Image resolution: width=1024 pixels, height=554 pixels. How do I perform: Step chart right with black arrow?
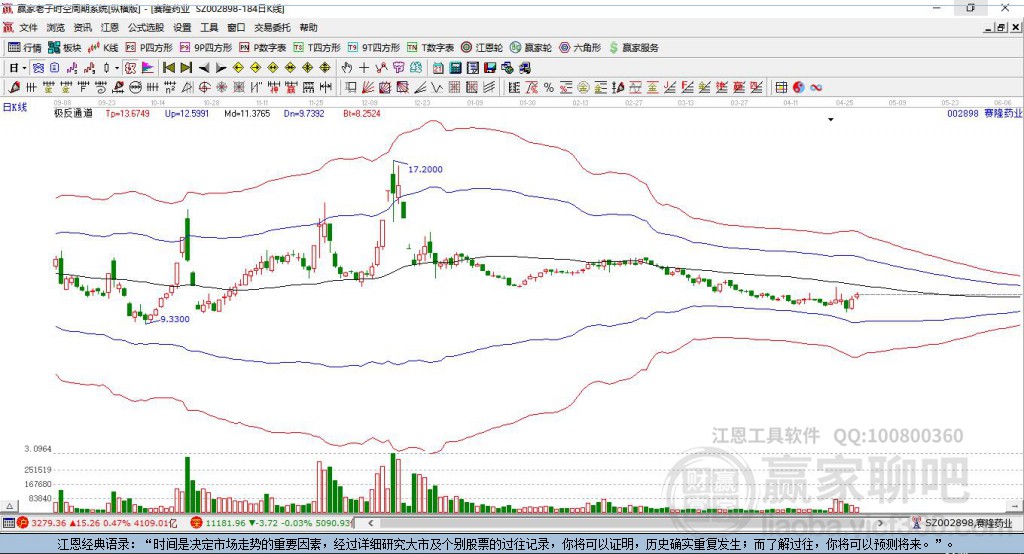[x=221, y=68]
